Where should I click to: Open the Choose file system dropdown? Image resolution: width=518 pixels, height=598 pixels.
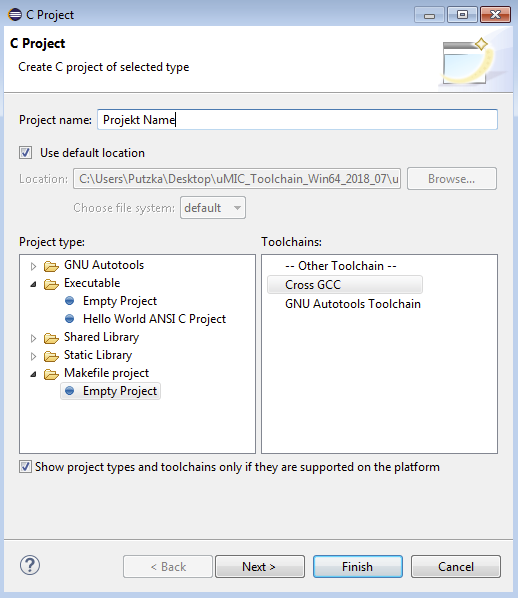pyautogui.click(x=213, y=208)
